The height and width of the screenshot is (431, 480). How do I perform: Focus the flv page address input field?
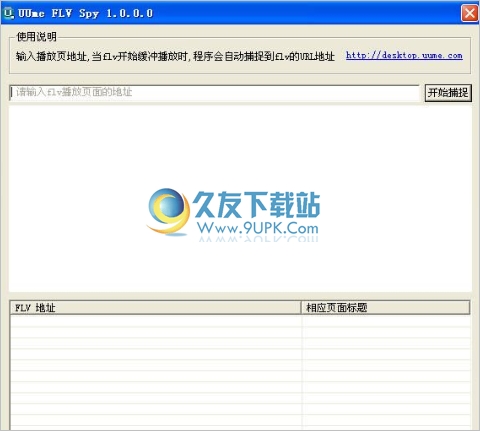pyautogui.click(x=214, y=92)
